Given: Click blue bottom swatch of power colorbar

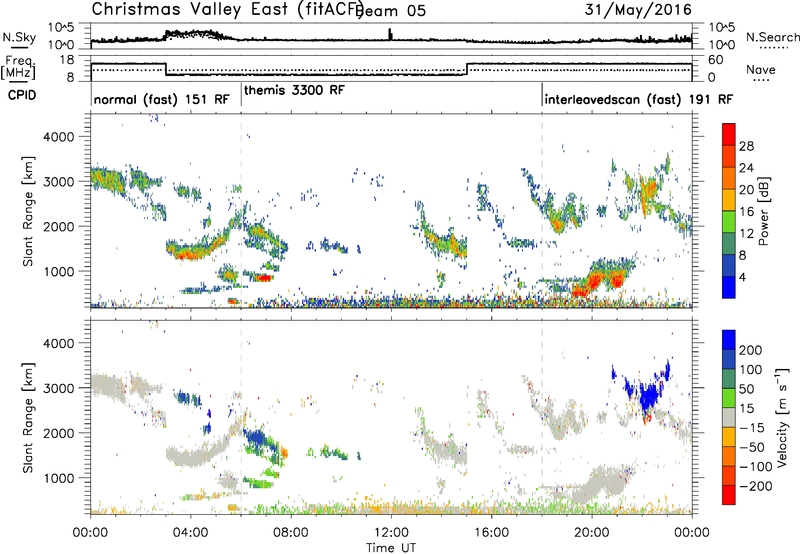Looking at the screenshot, I should tap(729, 287).
